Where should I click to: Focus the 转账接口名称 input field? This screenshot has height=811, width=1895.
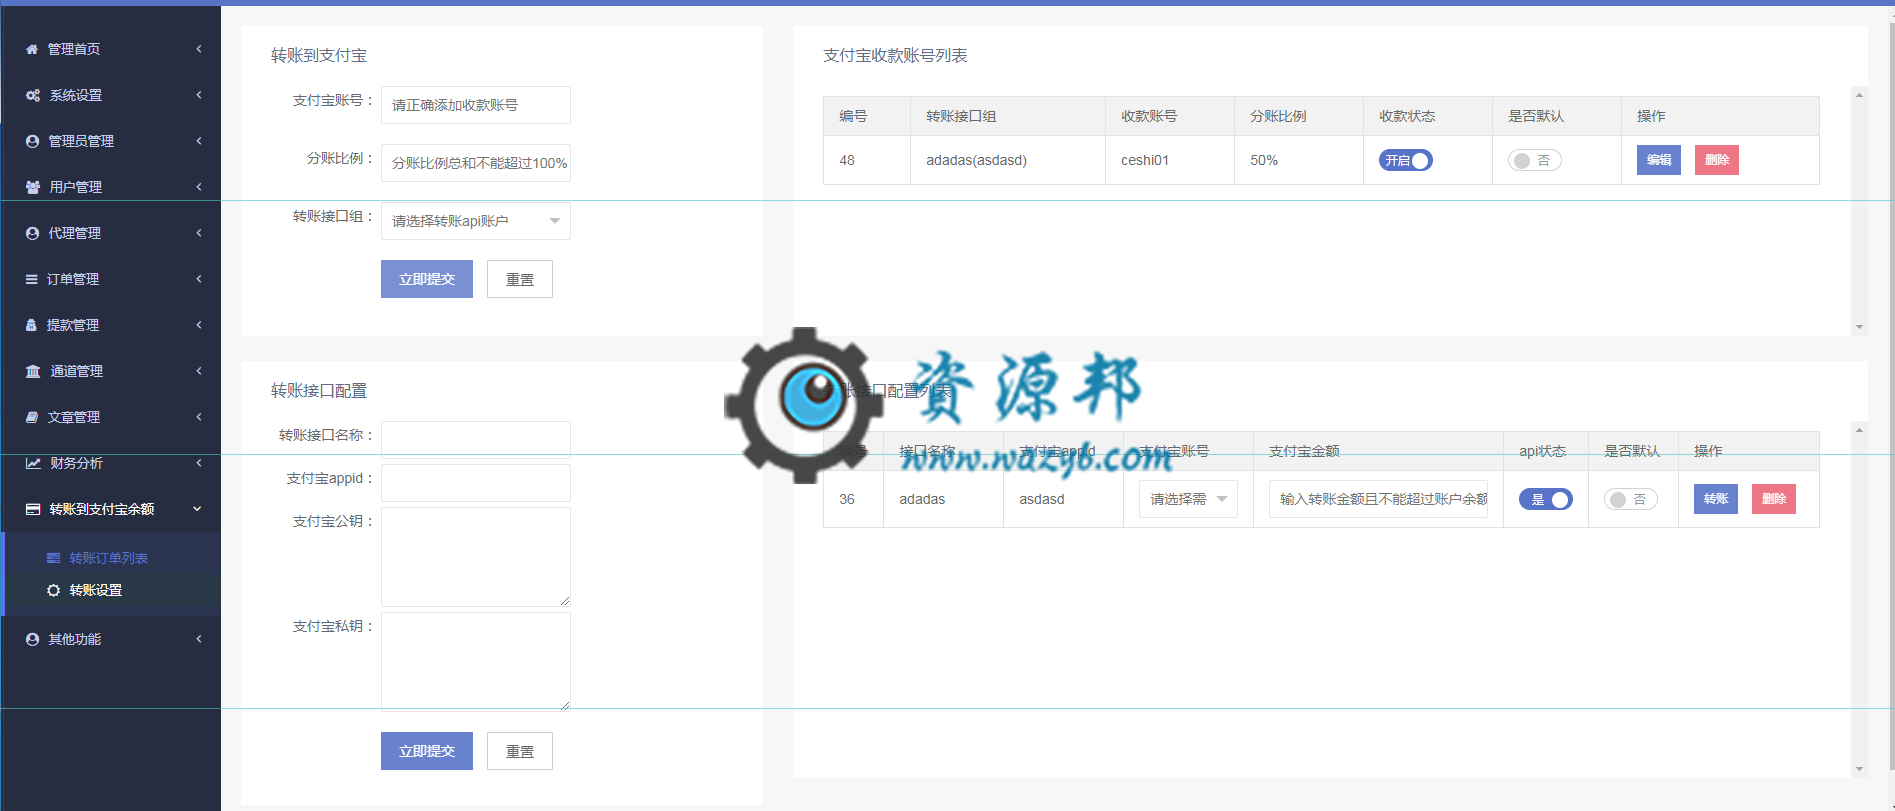pos(476,439)
